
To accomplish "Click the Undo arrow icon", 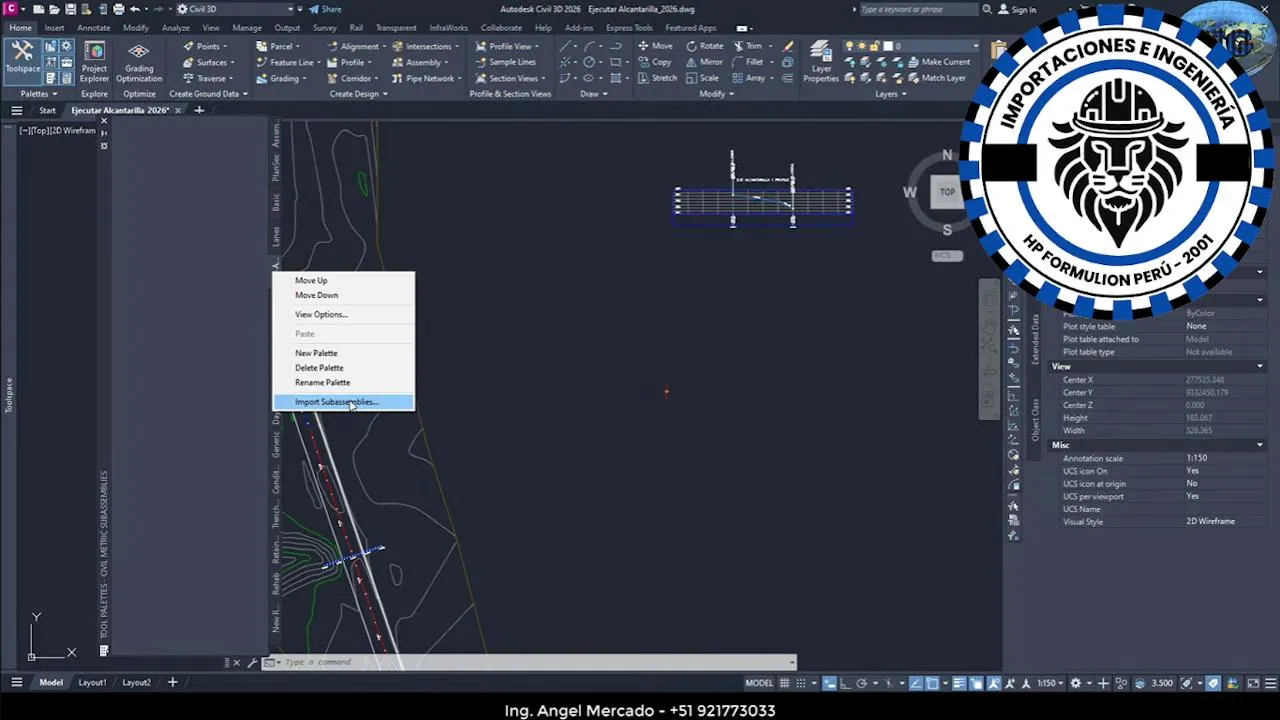I will pos(135,9).
